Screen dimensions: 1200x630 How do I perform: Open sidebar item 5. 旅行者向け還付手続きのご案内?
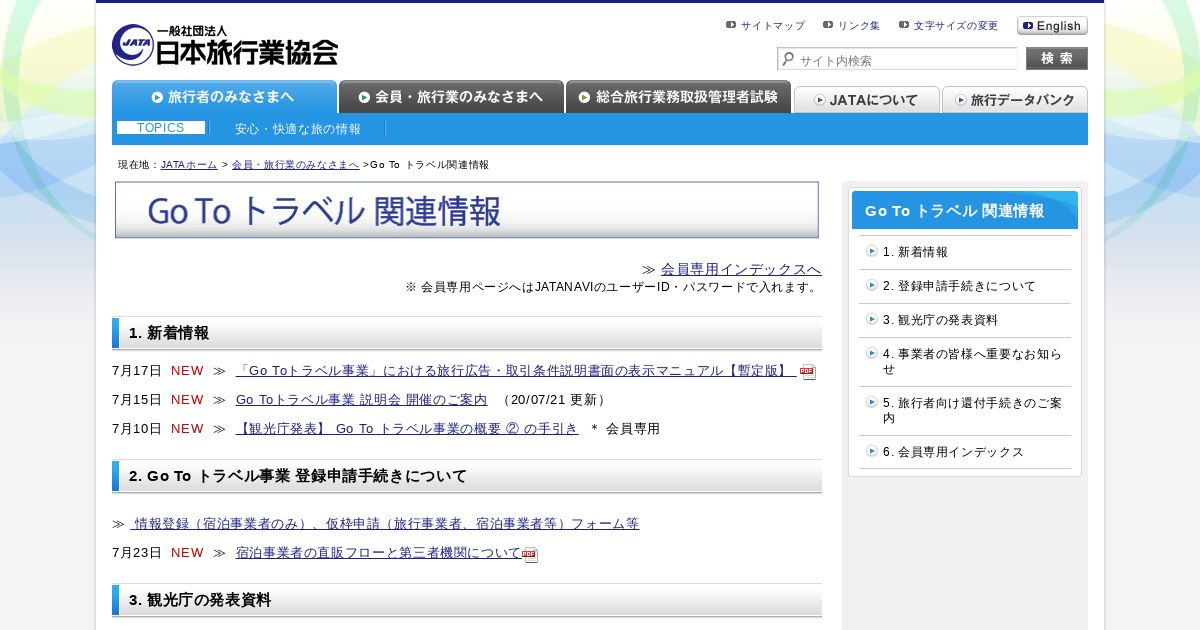pos(972,410)
